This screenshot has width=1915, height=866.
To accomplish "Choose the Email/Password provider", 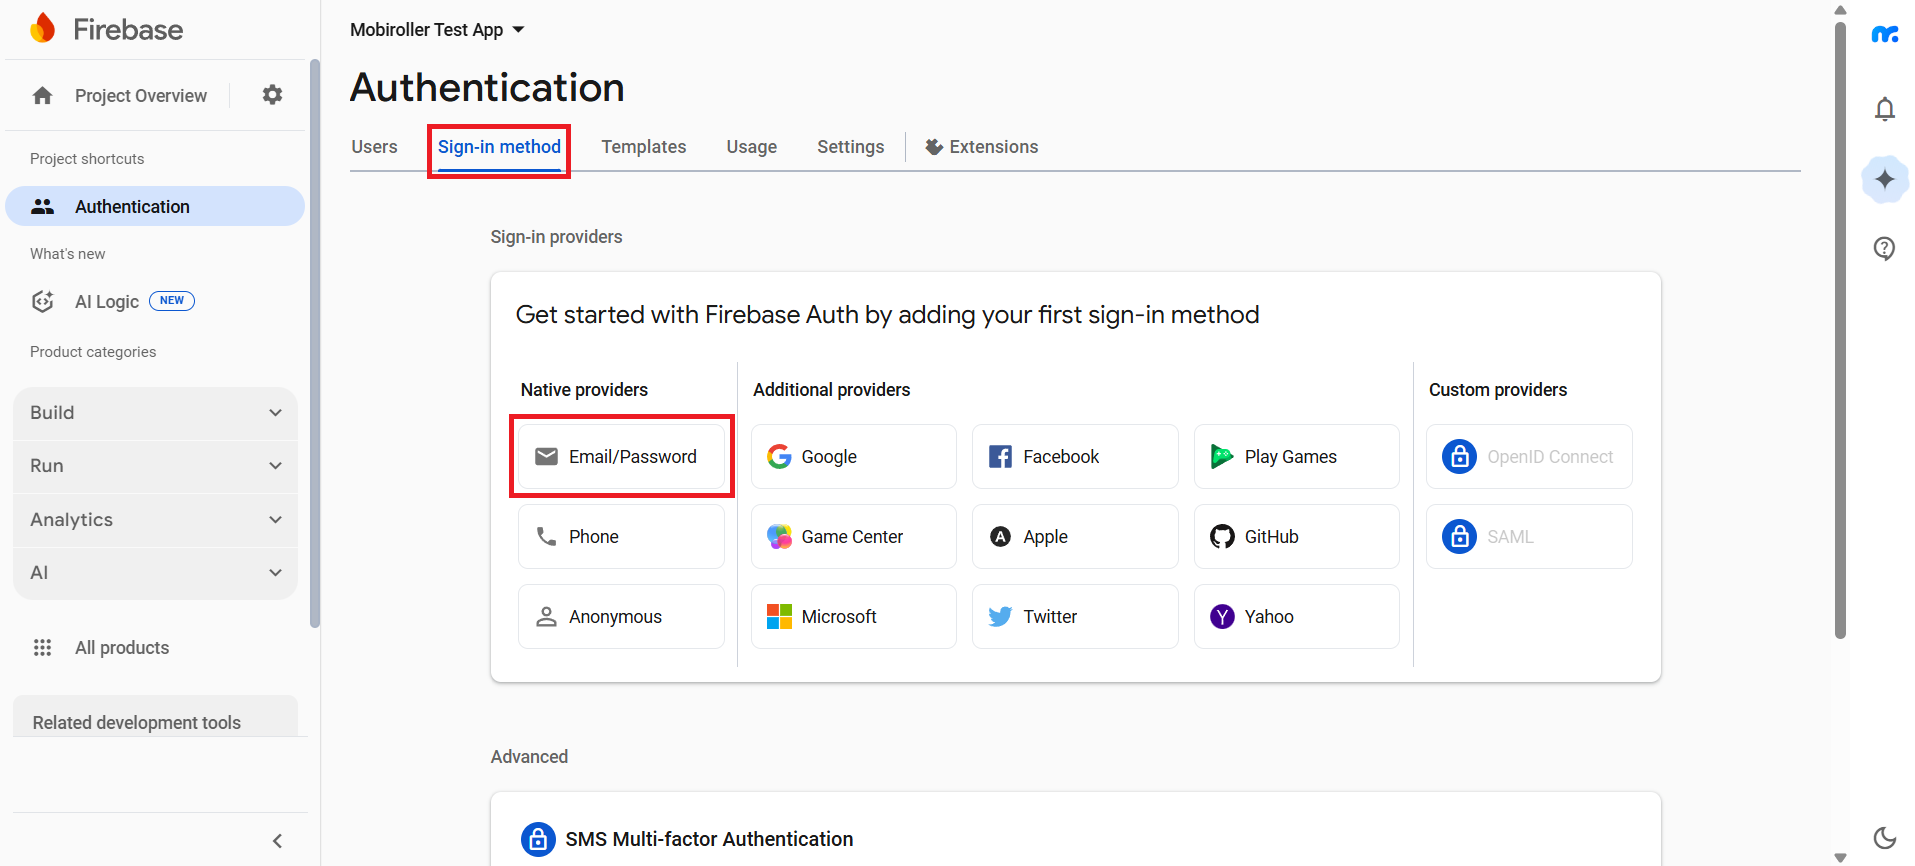I will tap(621, 457).
